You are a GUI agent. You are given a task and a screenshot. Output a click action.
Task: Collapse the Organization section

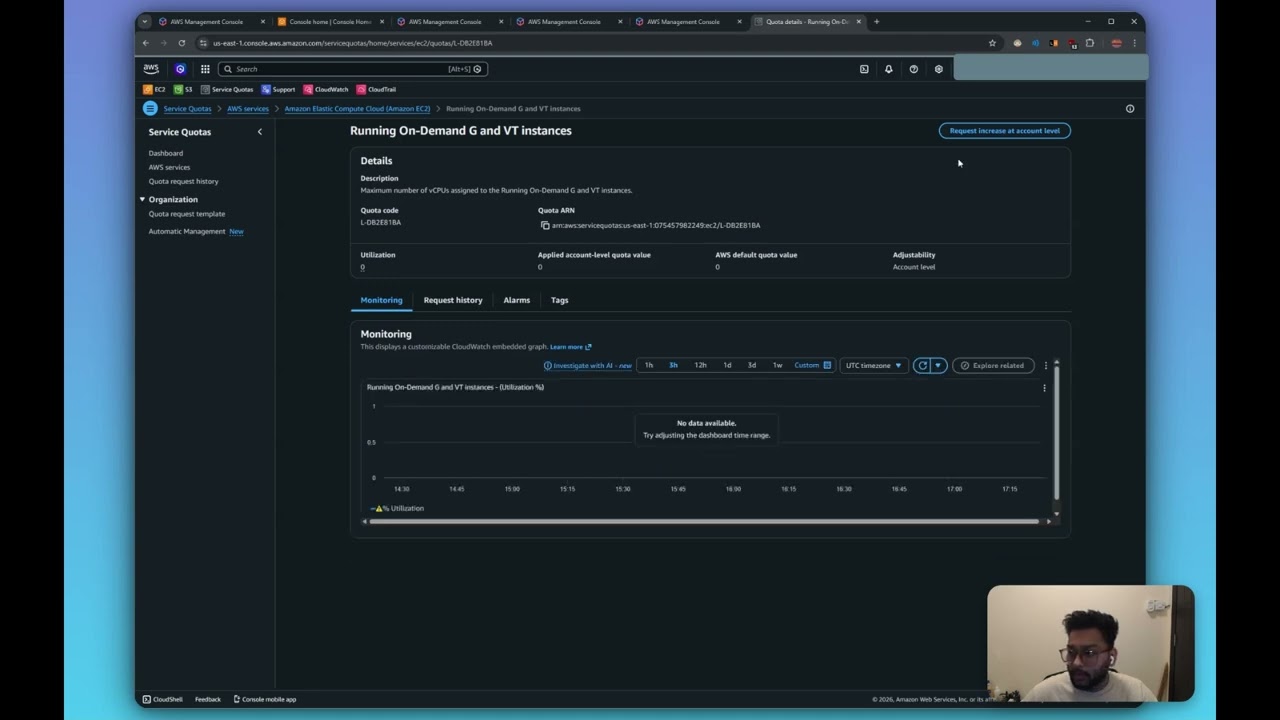(142, 199)
